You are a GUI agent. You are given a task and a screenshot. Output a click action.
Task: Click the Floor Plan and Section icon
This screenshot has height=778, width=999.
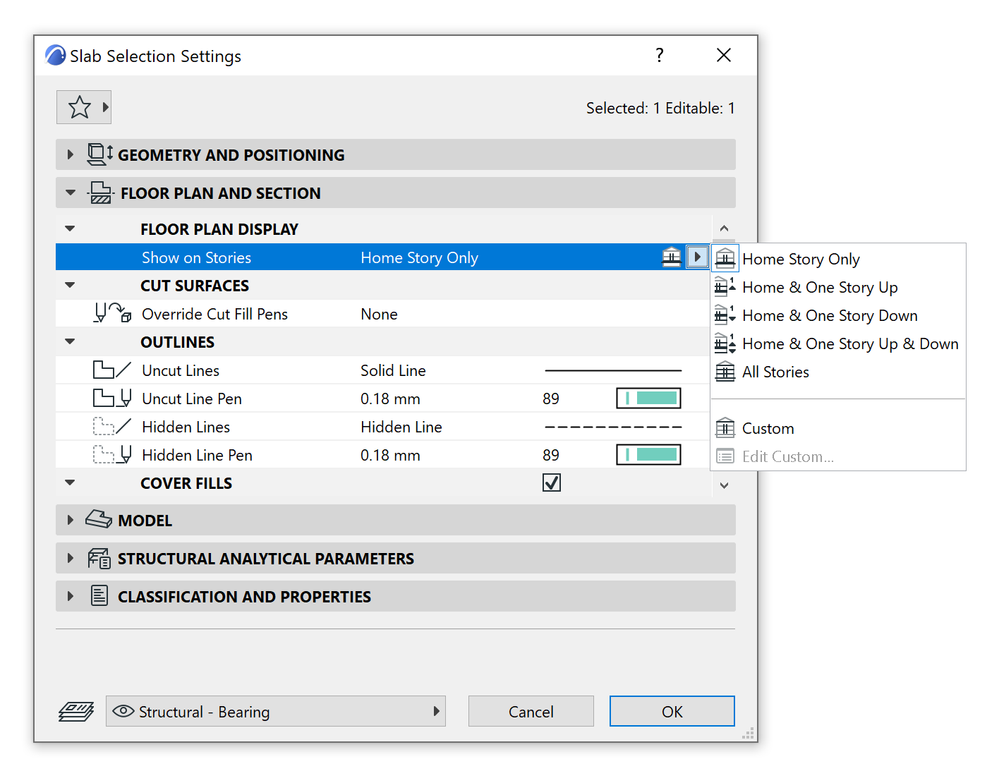pos(100,193)
